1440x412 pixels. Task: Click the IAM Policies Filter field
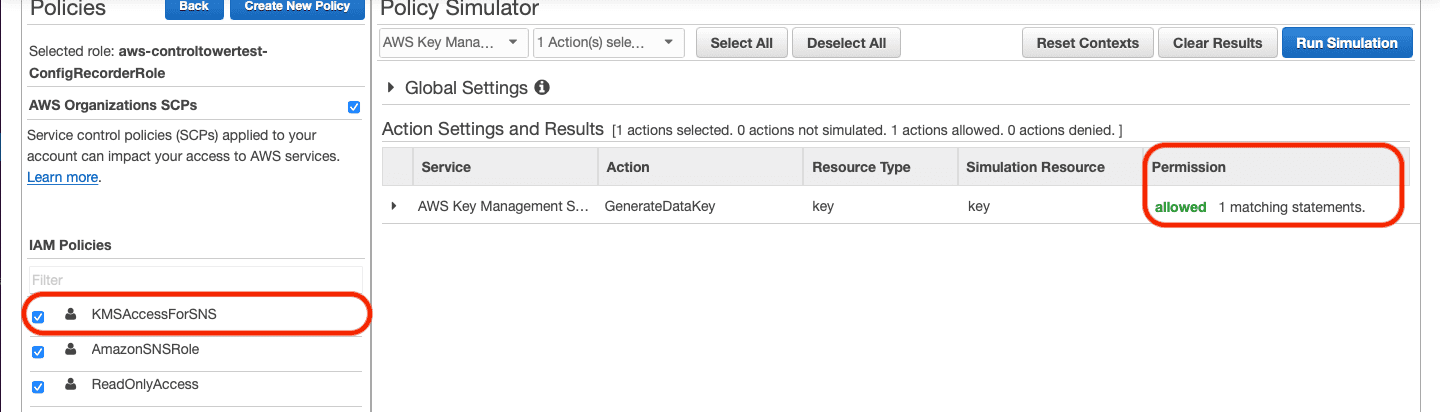195,280
